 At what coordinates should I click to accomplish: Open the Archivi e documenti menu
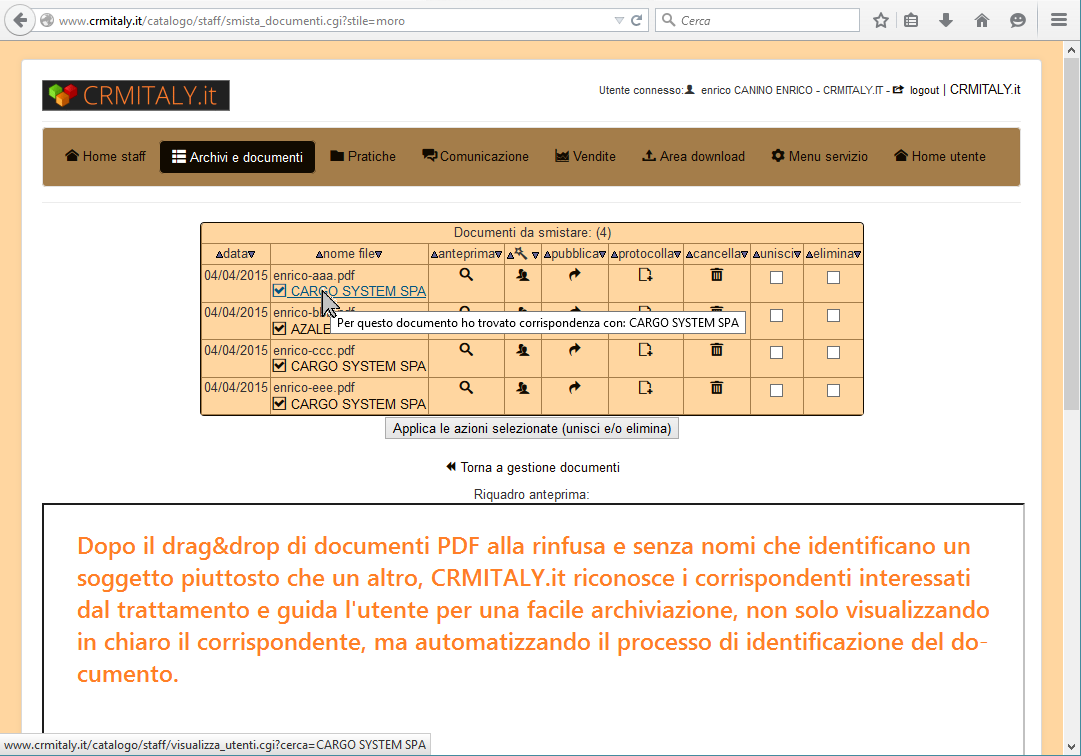[x=237, y=157]
